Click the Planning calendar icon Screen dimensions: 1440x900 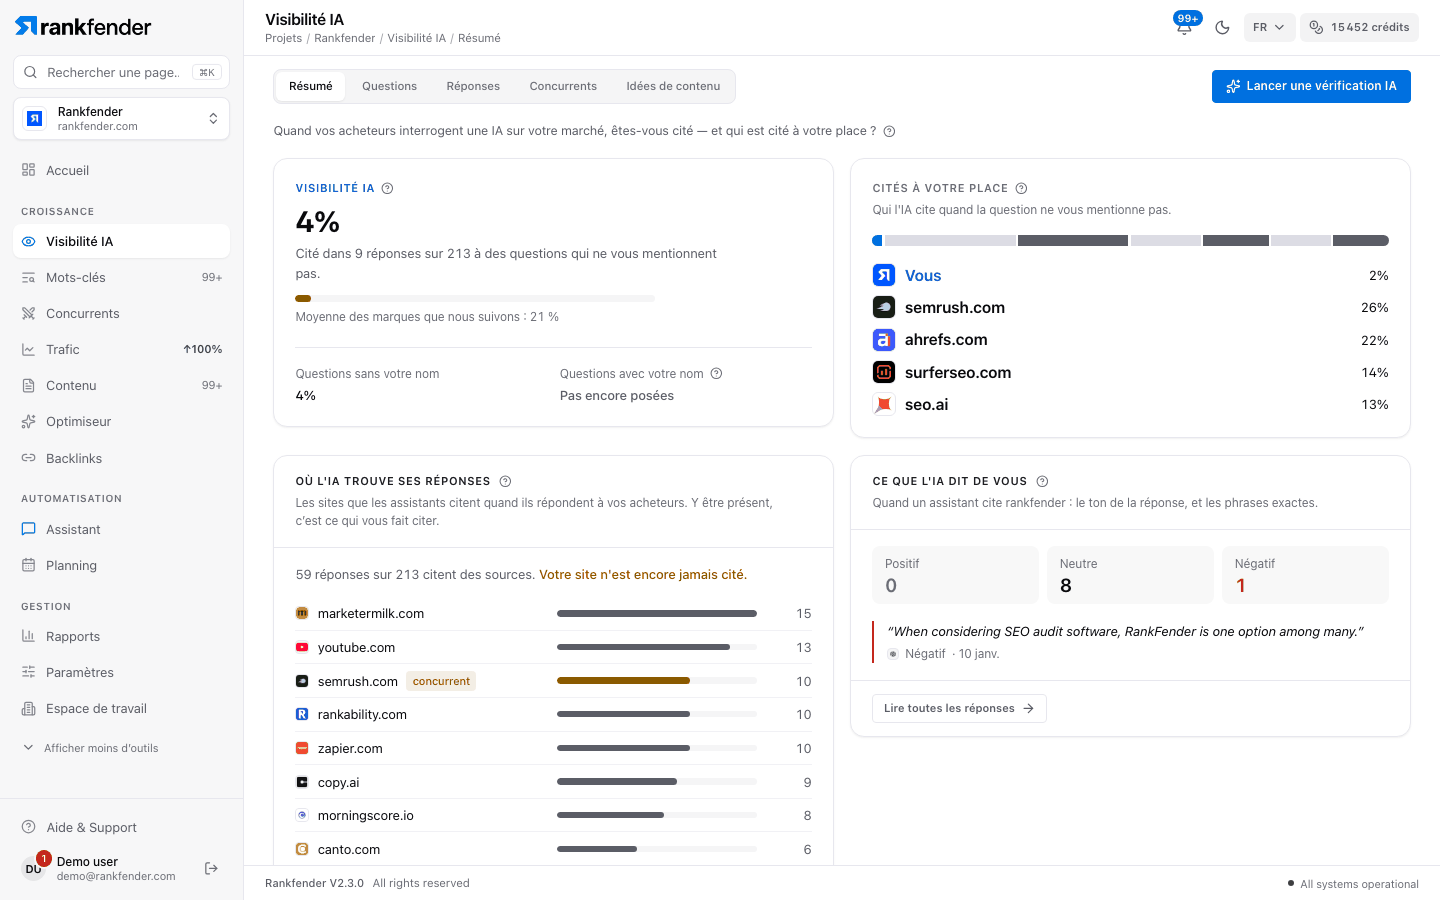pos(29,565)
